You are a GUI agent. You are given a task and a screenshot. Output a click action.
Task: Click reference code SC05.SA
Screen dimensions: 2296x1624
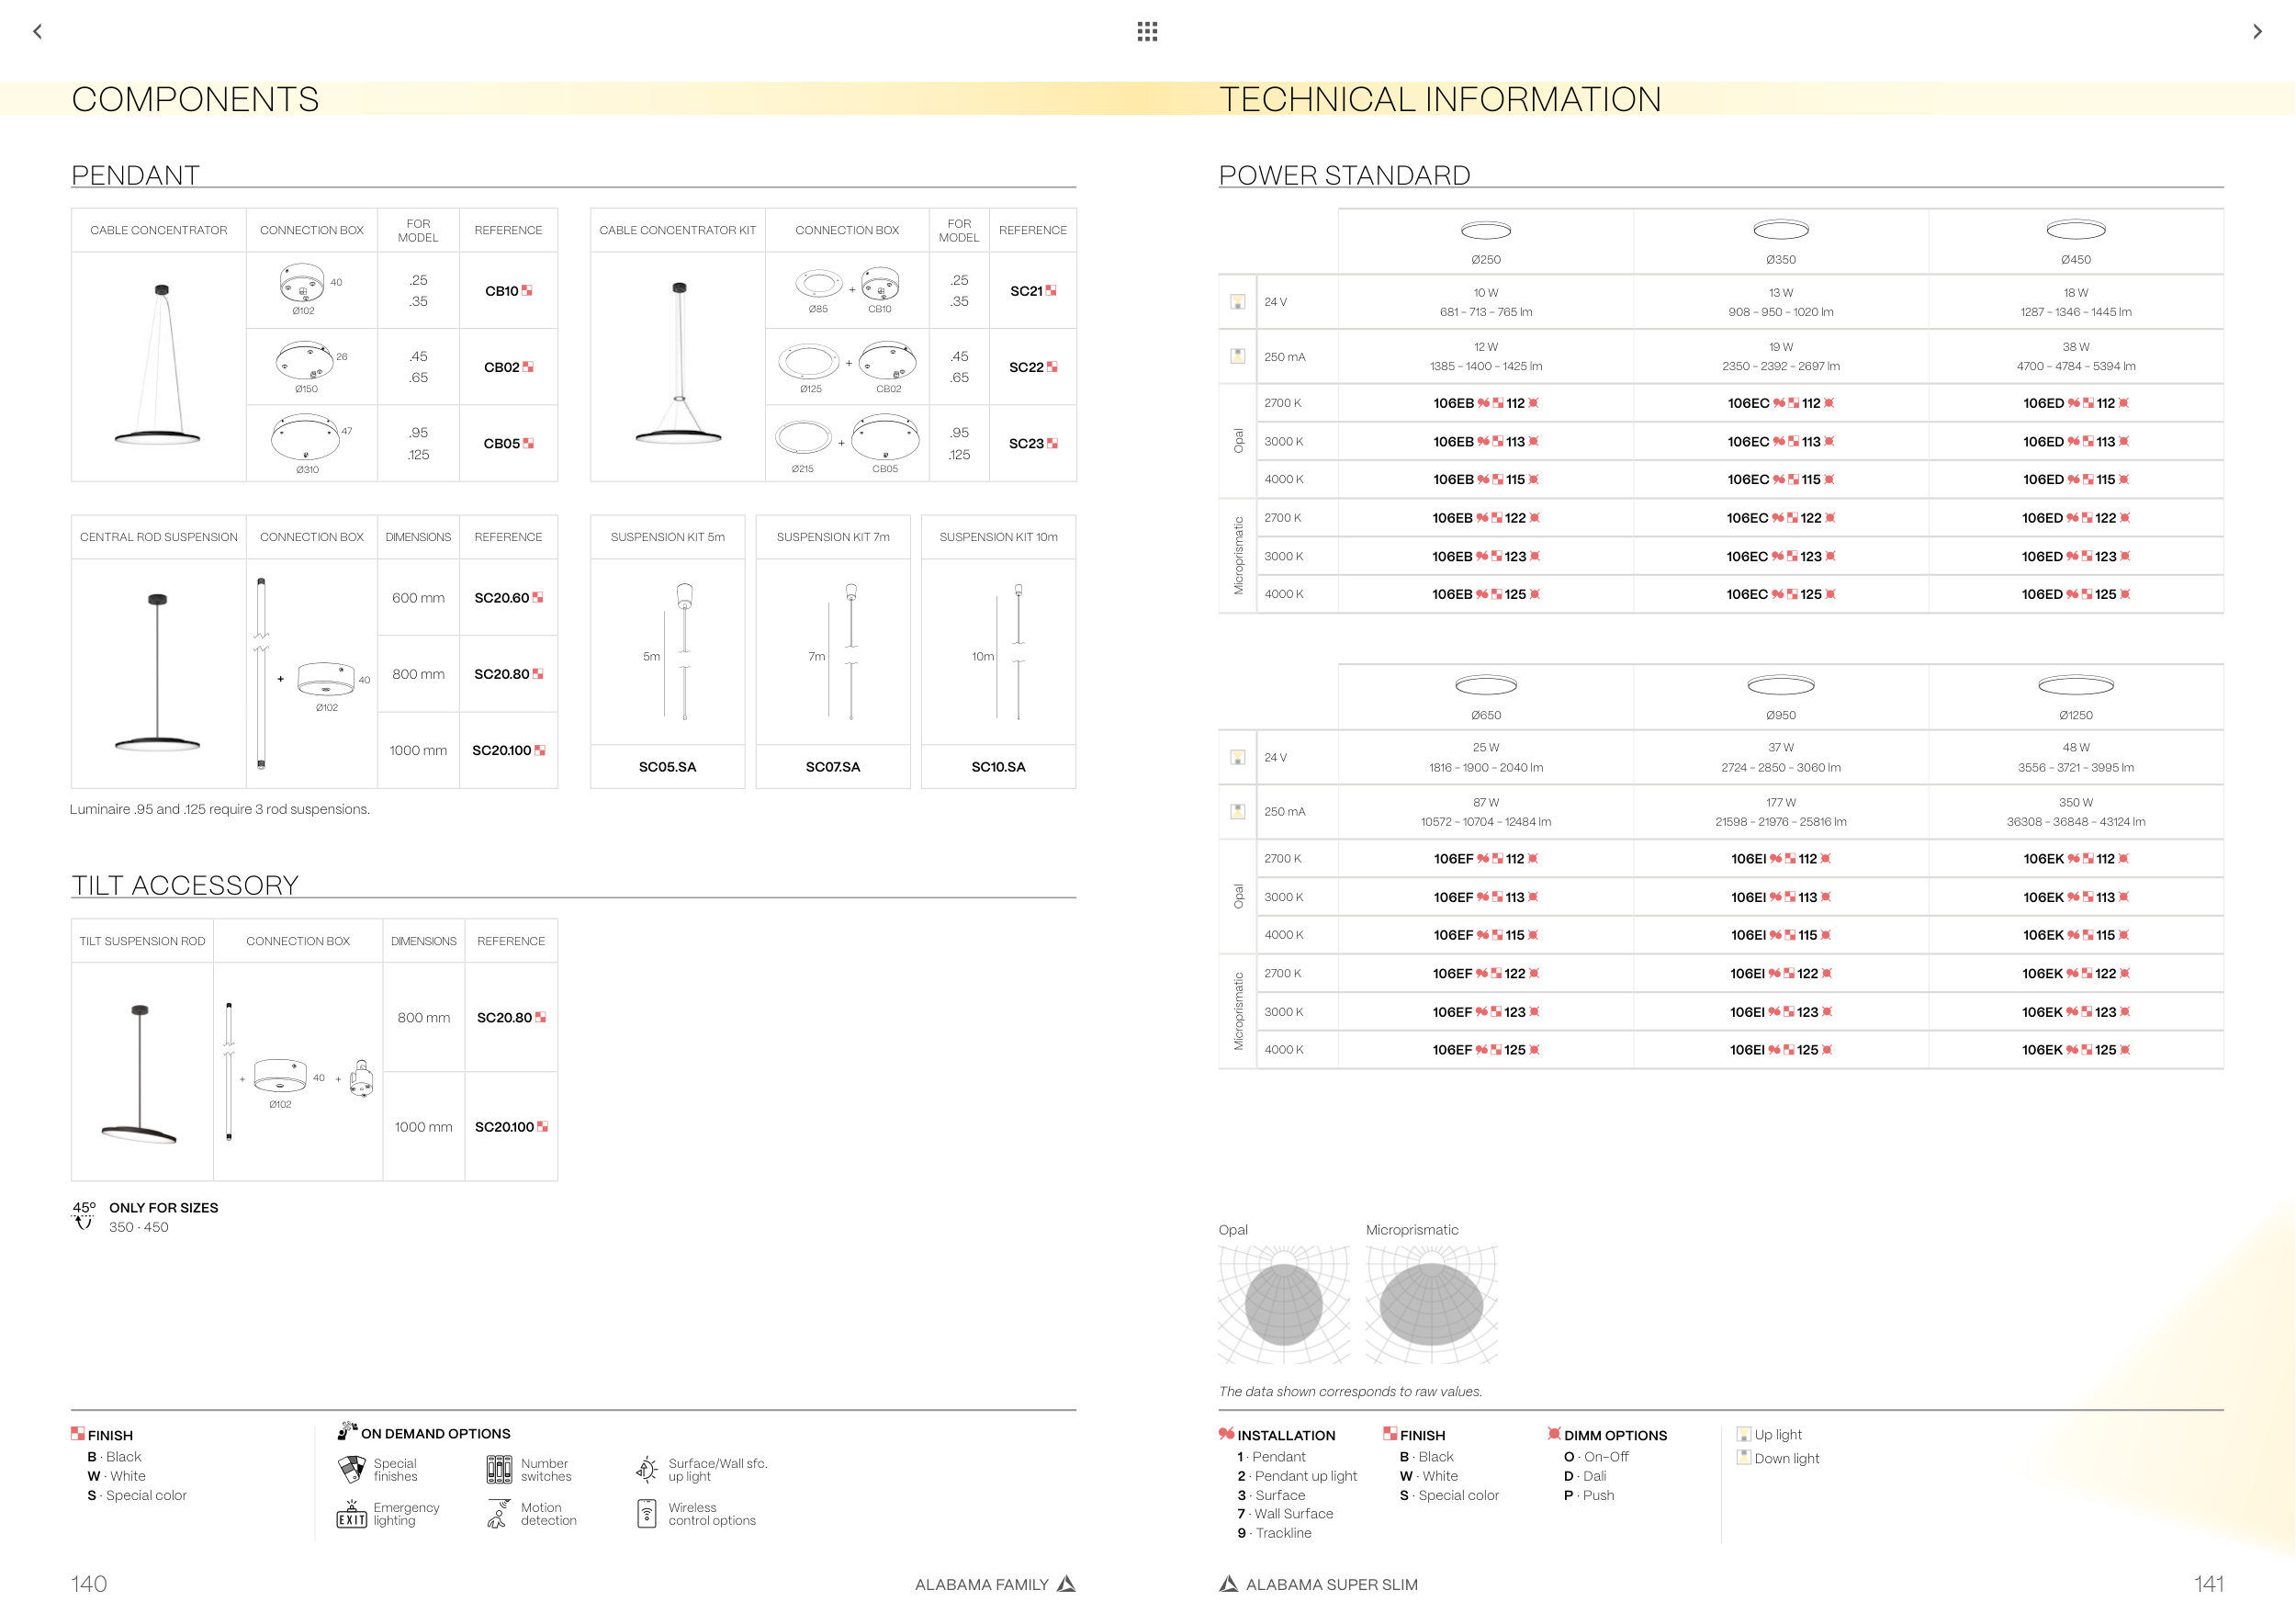(667, 767)
